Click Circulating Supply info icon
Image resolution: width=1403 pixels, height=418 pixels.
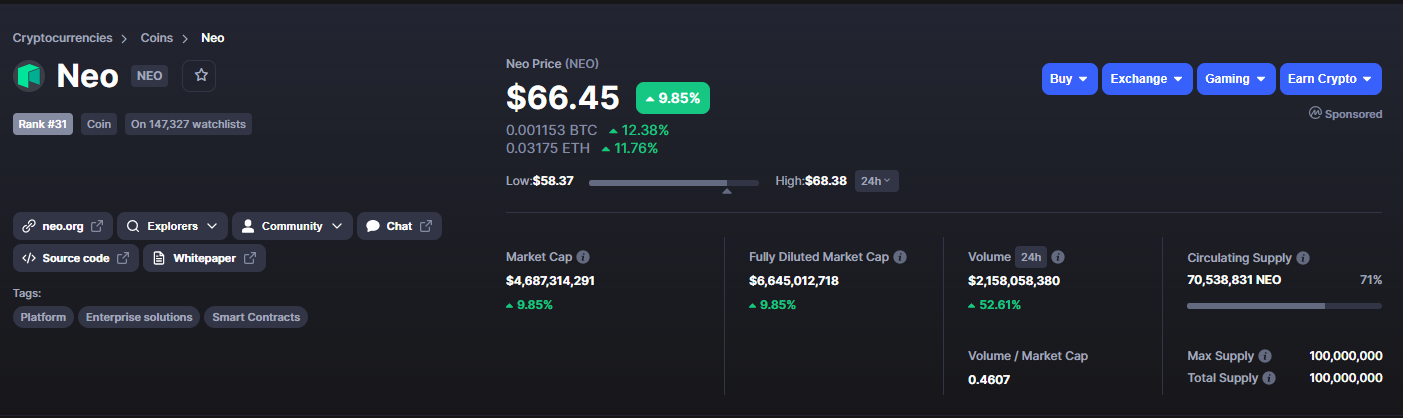tap(1303, 258)
